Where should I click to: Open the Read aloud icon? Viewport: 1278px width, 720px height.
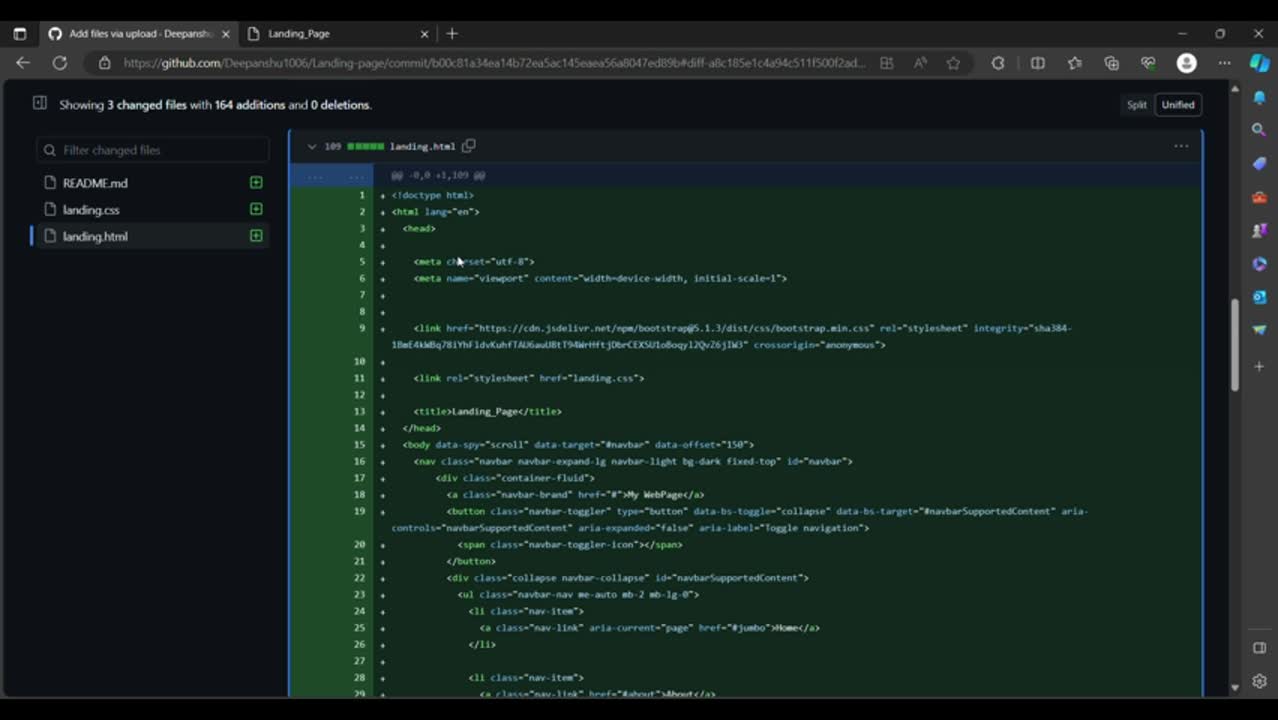pos(920,63)
